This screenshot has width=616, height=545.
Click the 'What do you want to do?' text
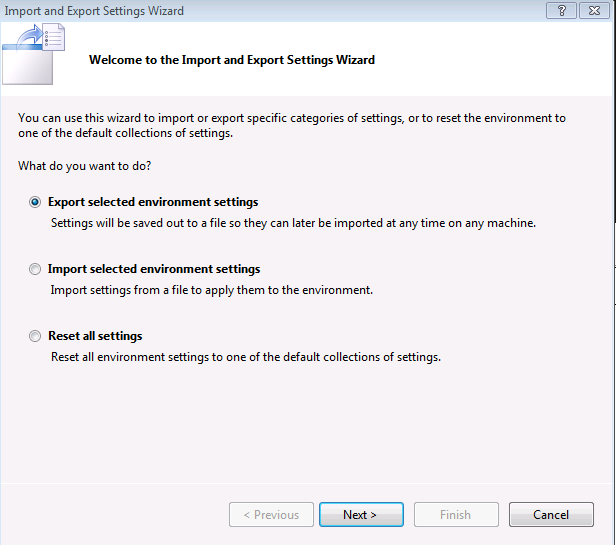pyautogui.click(x=84, y=166)
